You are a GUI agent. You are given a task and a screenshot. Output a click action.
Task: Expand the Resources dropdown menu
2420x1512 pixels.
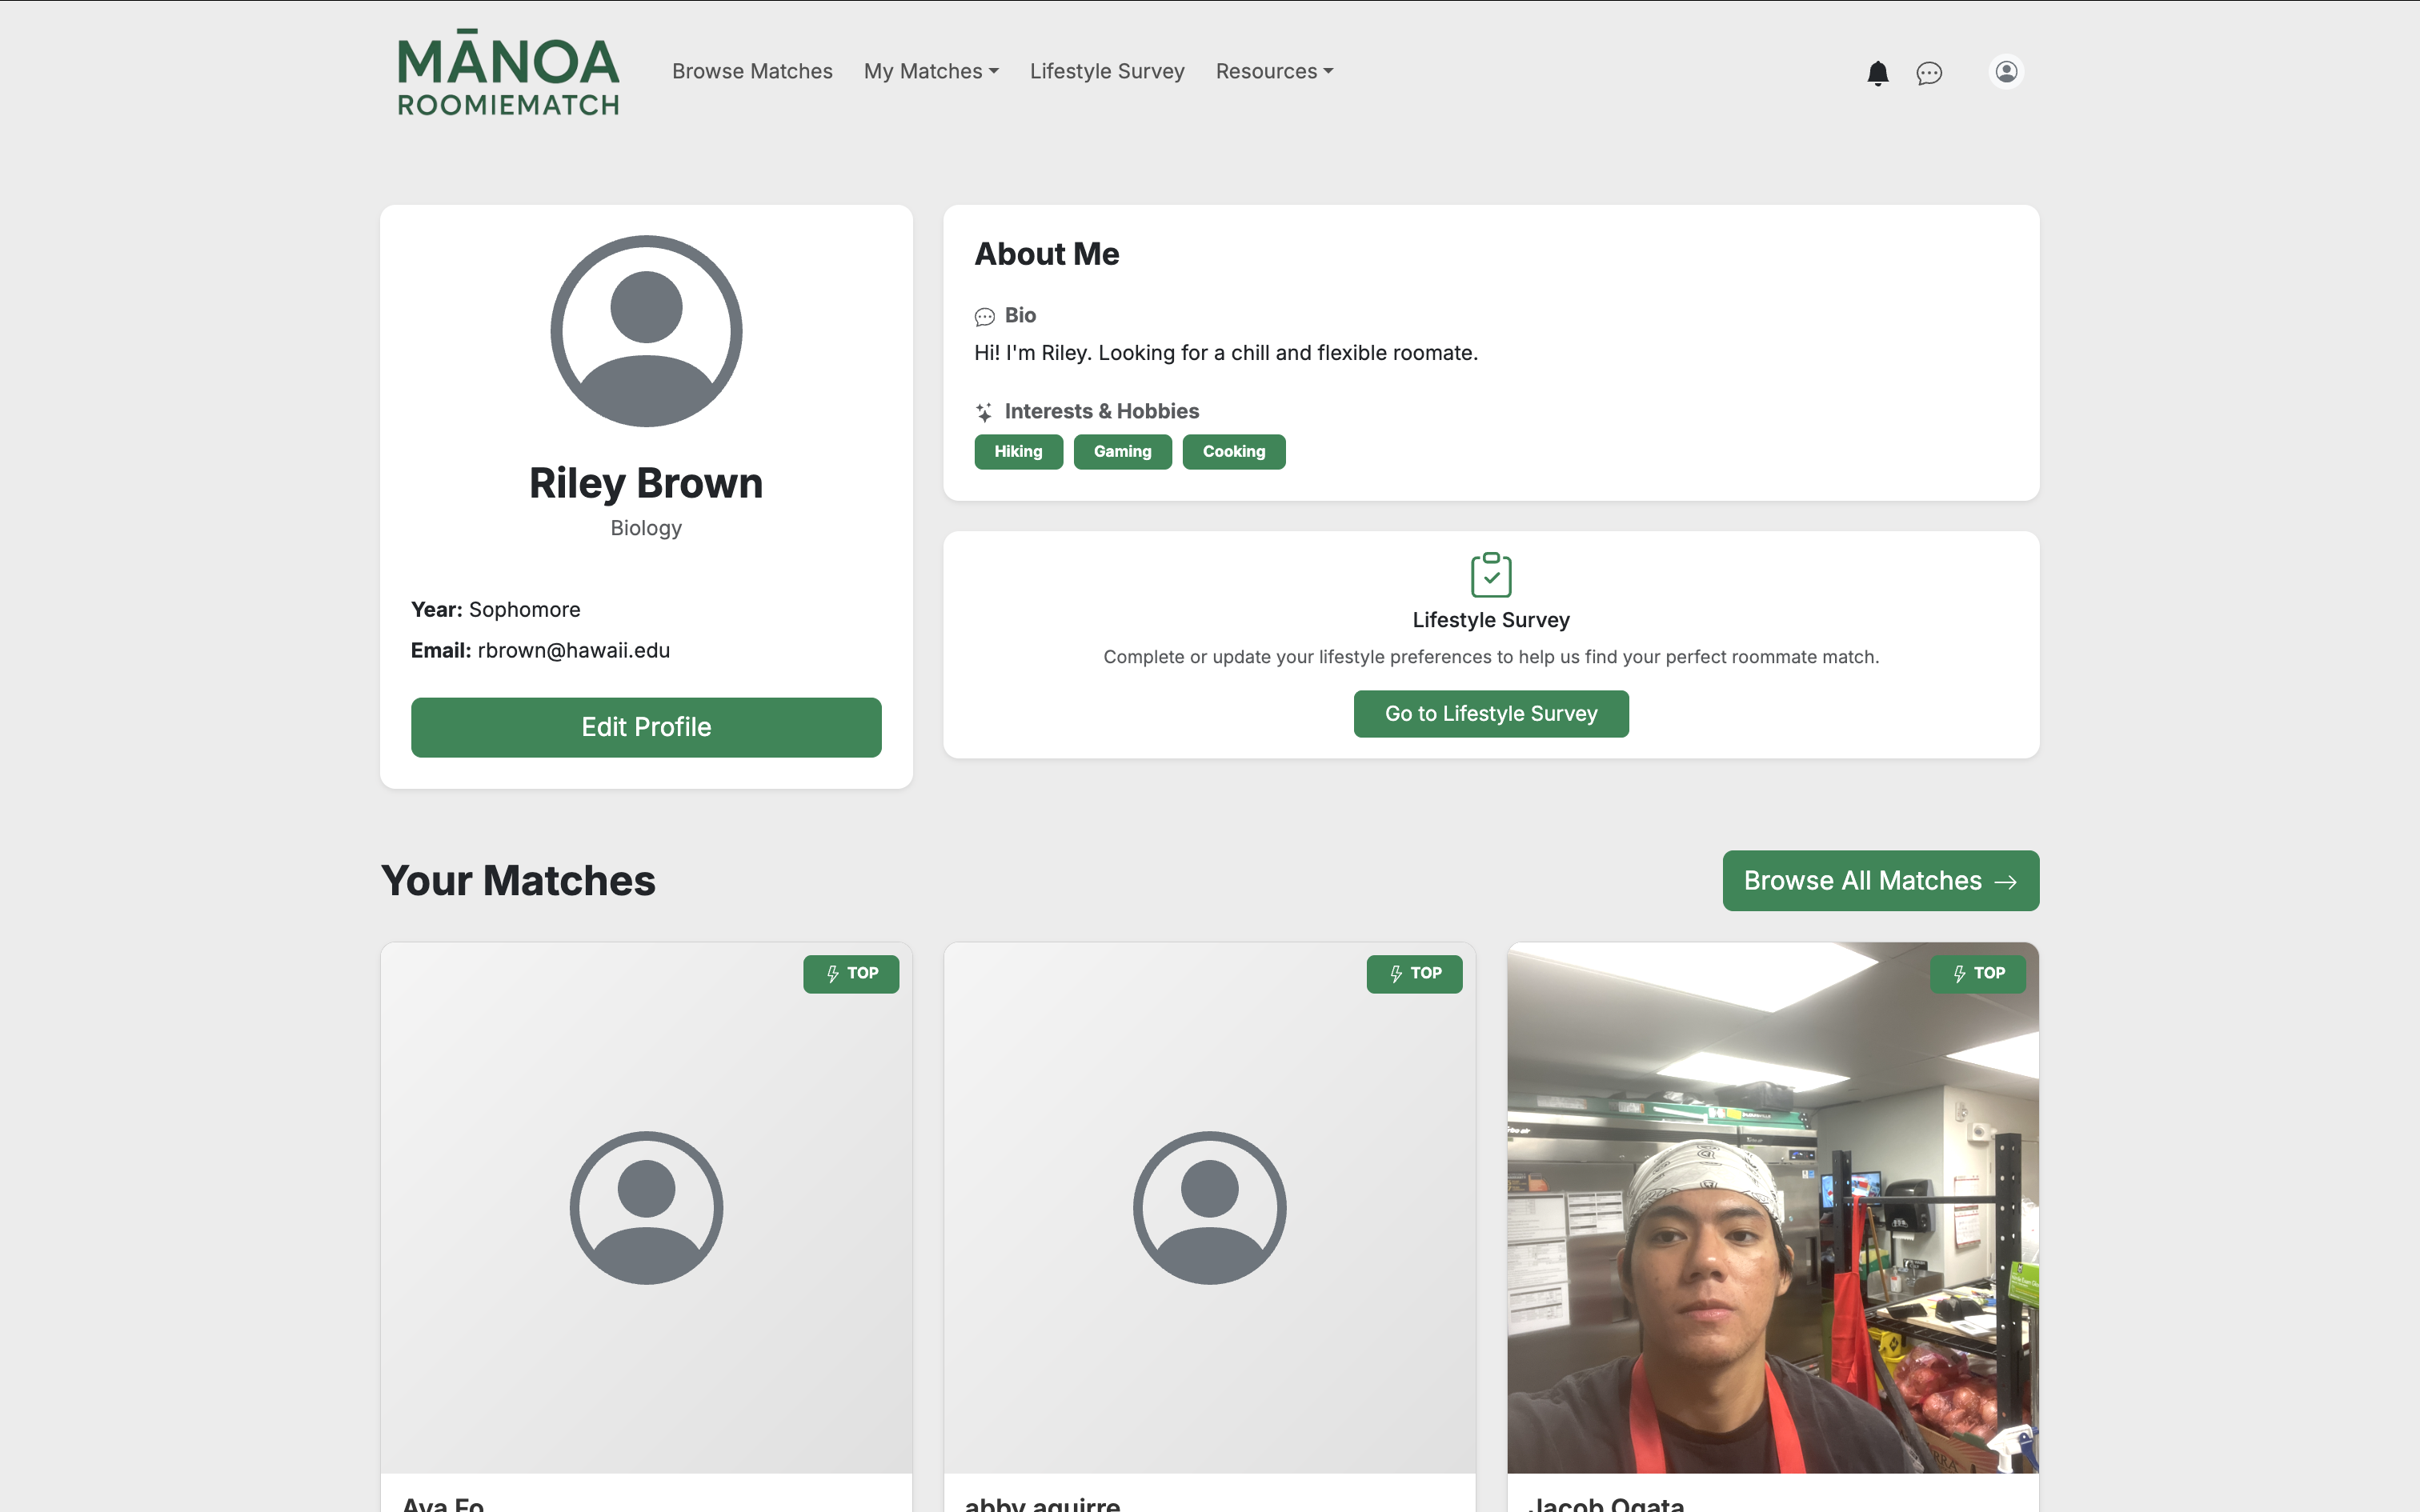pyautogui.click(x=1274, y=71)
